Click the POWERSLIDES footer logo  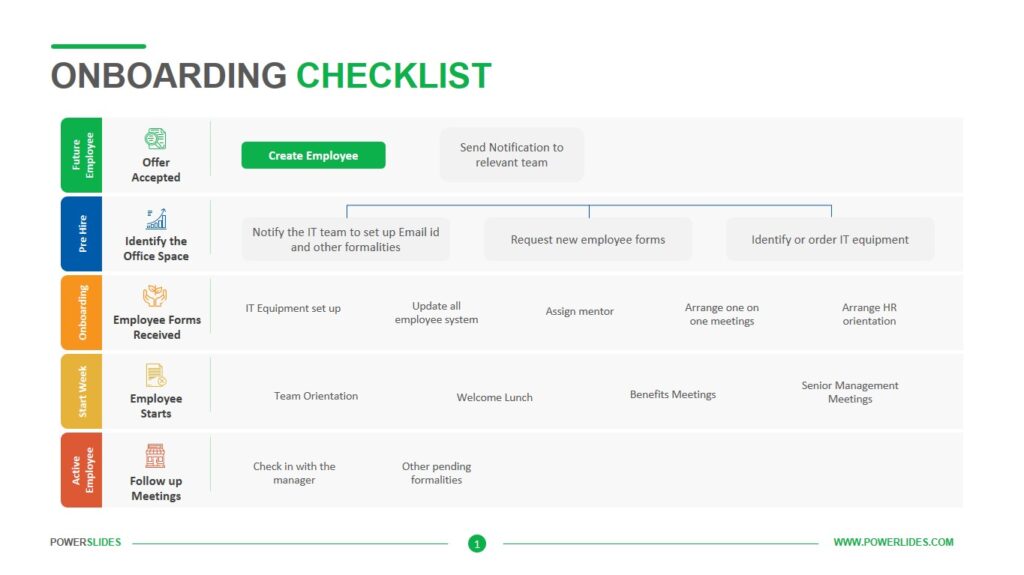pyautogui.click(x=86, y=542)
